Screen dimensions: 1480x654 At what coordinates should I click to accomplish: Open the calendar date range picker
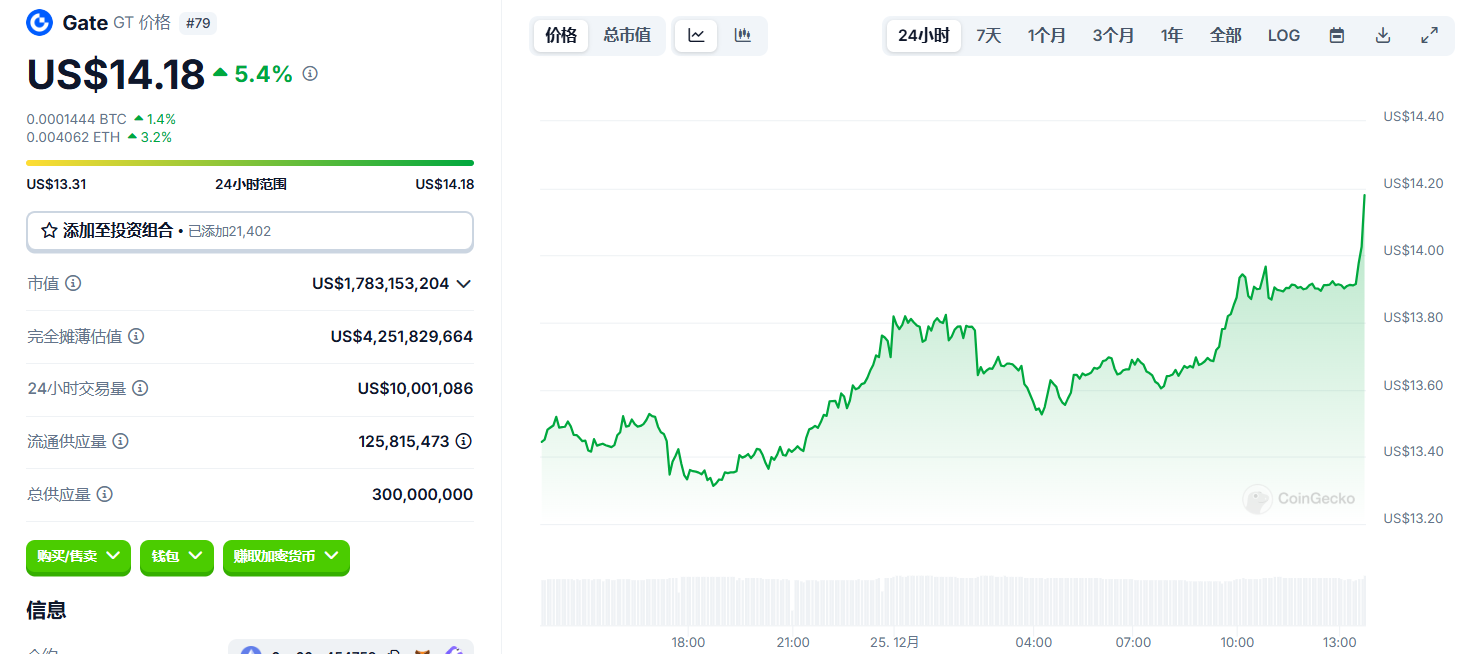click(x=1336, y=35)
